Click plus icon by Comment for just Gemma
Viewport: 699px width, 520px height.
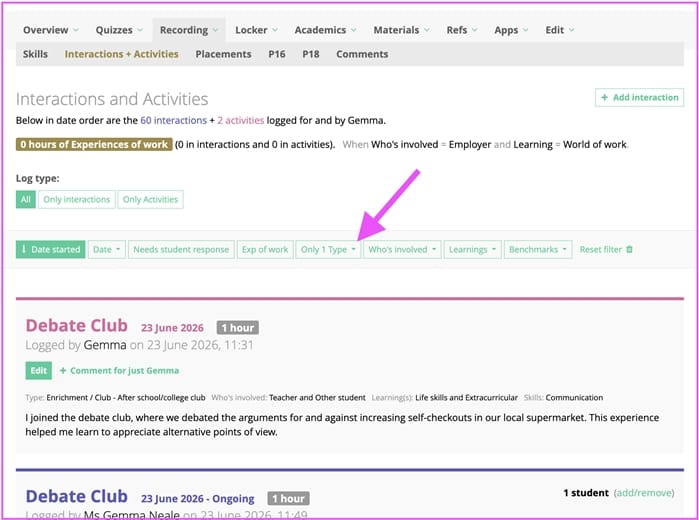point(63,371)
